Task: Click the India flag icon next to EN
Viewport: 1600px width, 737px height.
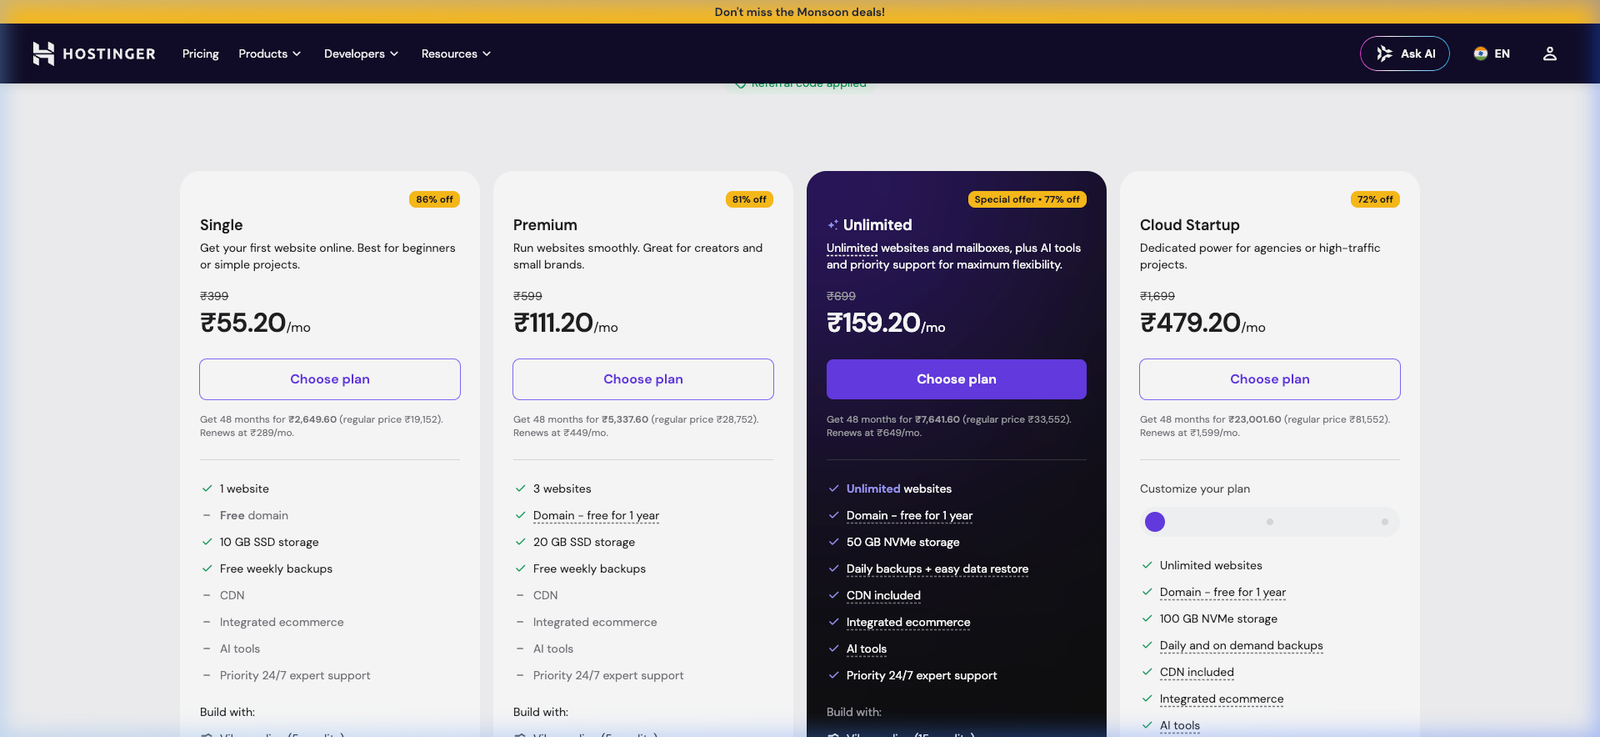Action: (x=1480, y=54)
